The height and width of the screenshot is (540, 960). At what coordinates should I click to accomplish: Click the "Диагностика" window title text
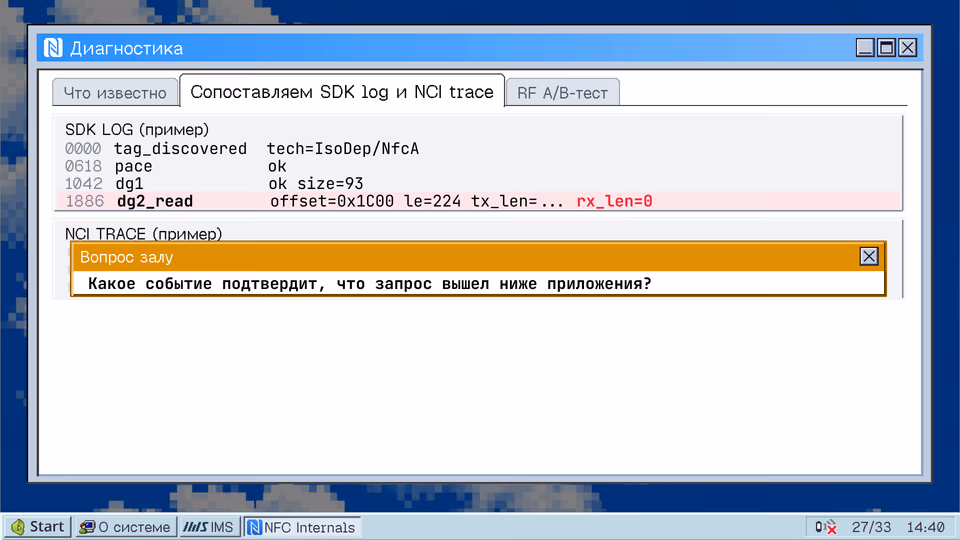click(x=126, y=48)
